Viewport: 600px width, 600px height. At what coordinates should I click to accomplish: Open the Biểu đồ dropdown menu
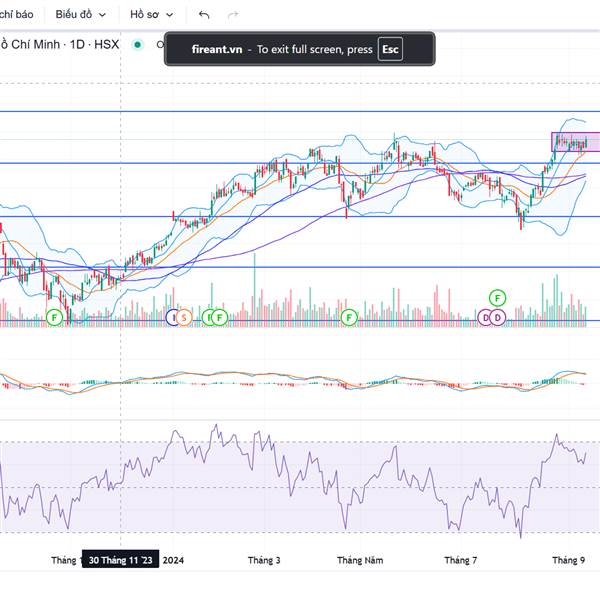click(81, 15)
